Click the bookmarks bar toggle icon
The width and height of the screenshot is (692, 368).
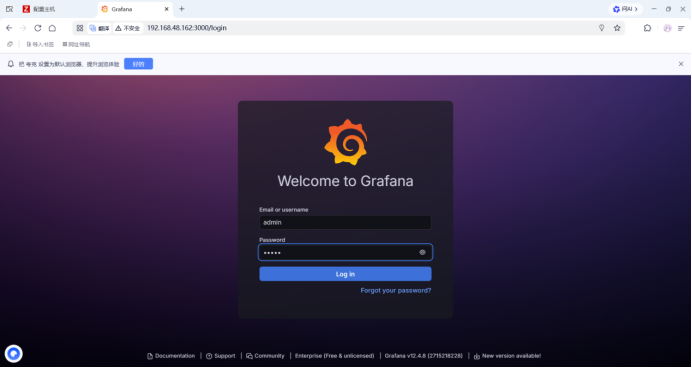(x=10, y=44)
